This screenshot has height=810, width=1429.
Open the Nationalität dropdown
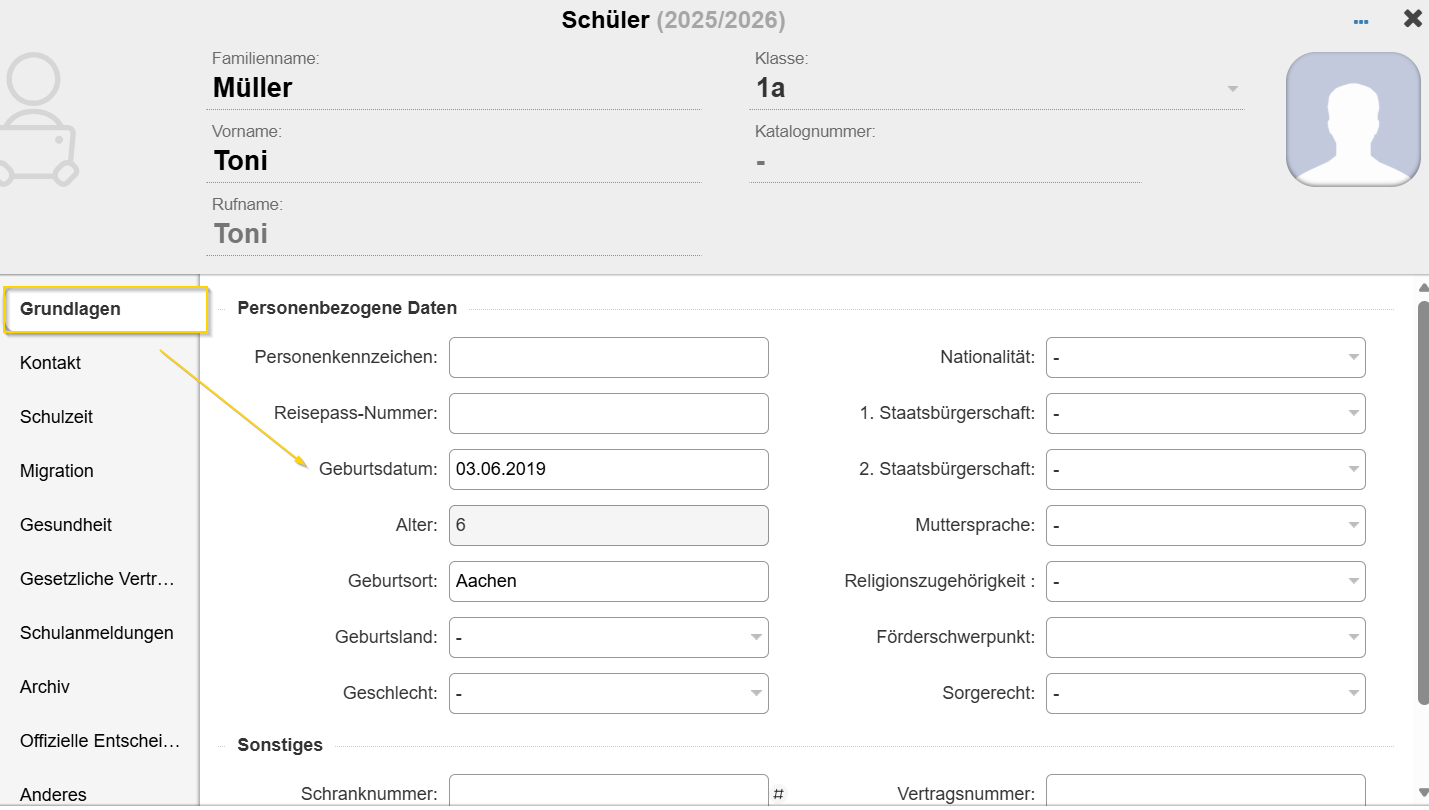tap(1205, 358)
